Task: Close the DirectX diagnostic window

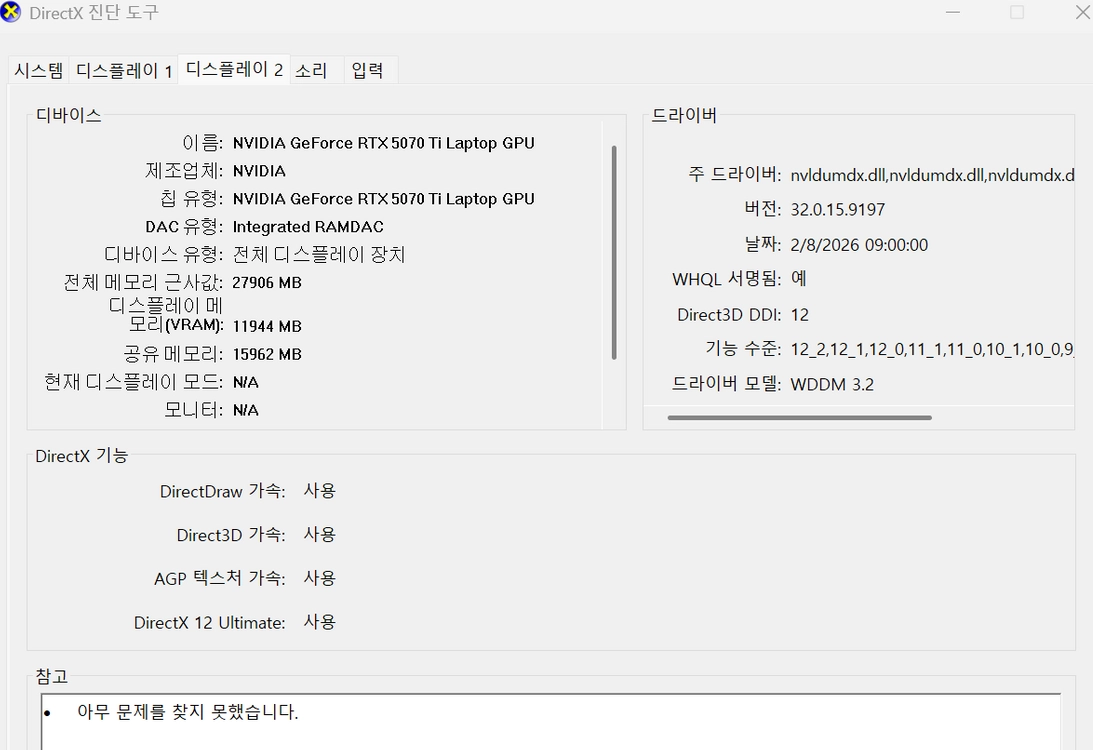Action: tap(1082, 13)
